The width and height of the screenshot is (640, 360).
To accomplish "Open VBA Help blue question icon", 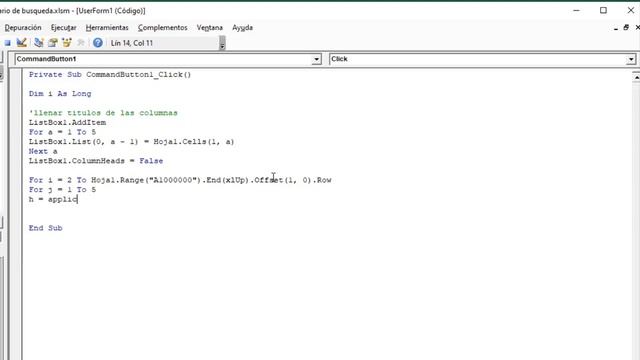I will click(x=98, y=42).
